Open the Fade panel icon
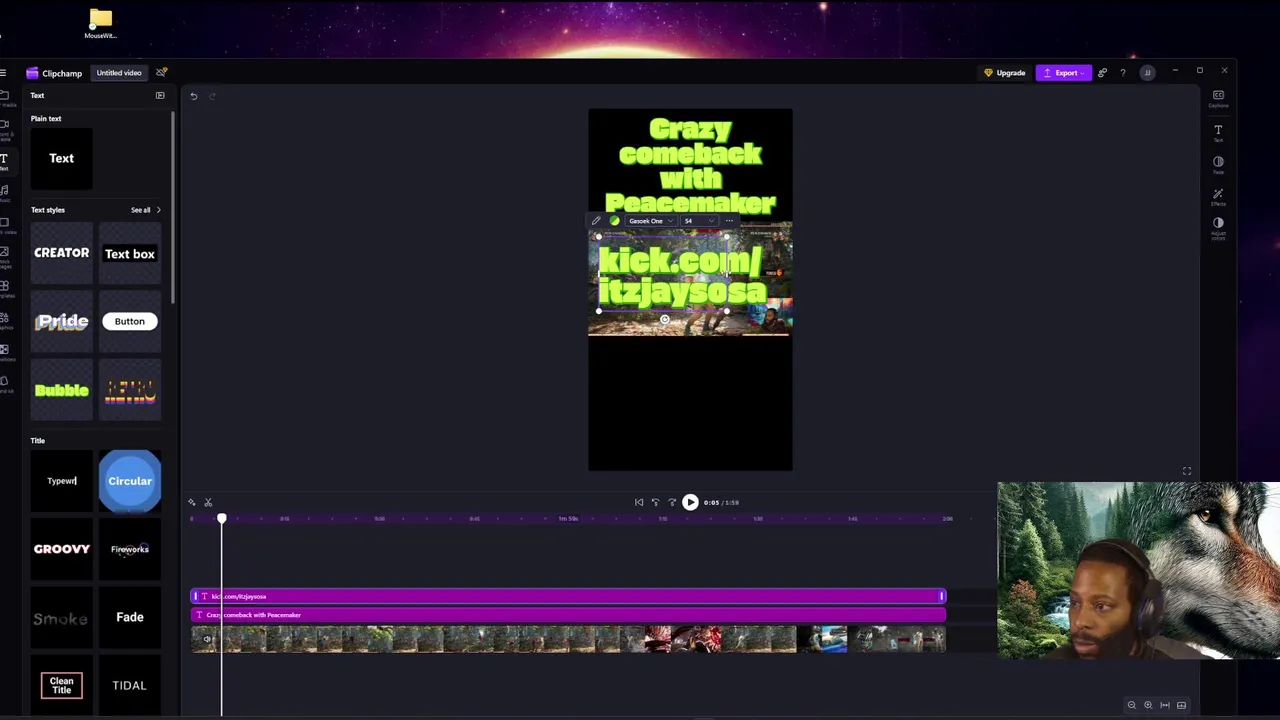 (1218, 163)
